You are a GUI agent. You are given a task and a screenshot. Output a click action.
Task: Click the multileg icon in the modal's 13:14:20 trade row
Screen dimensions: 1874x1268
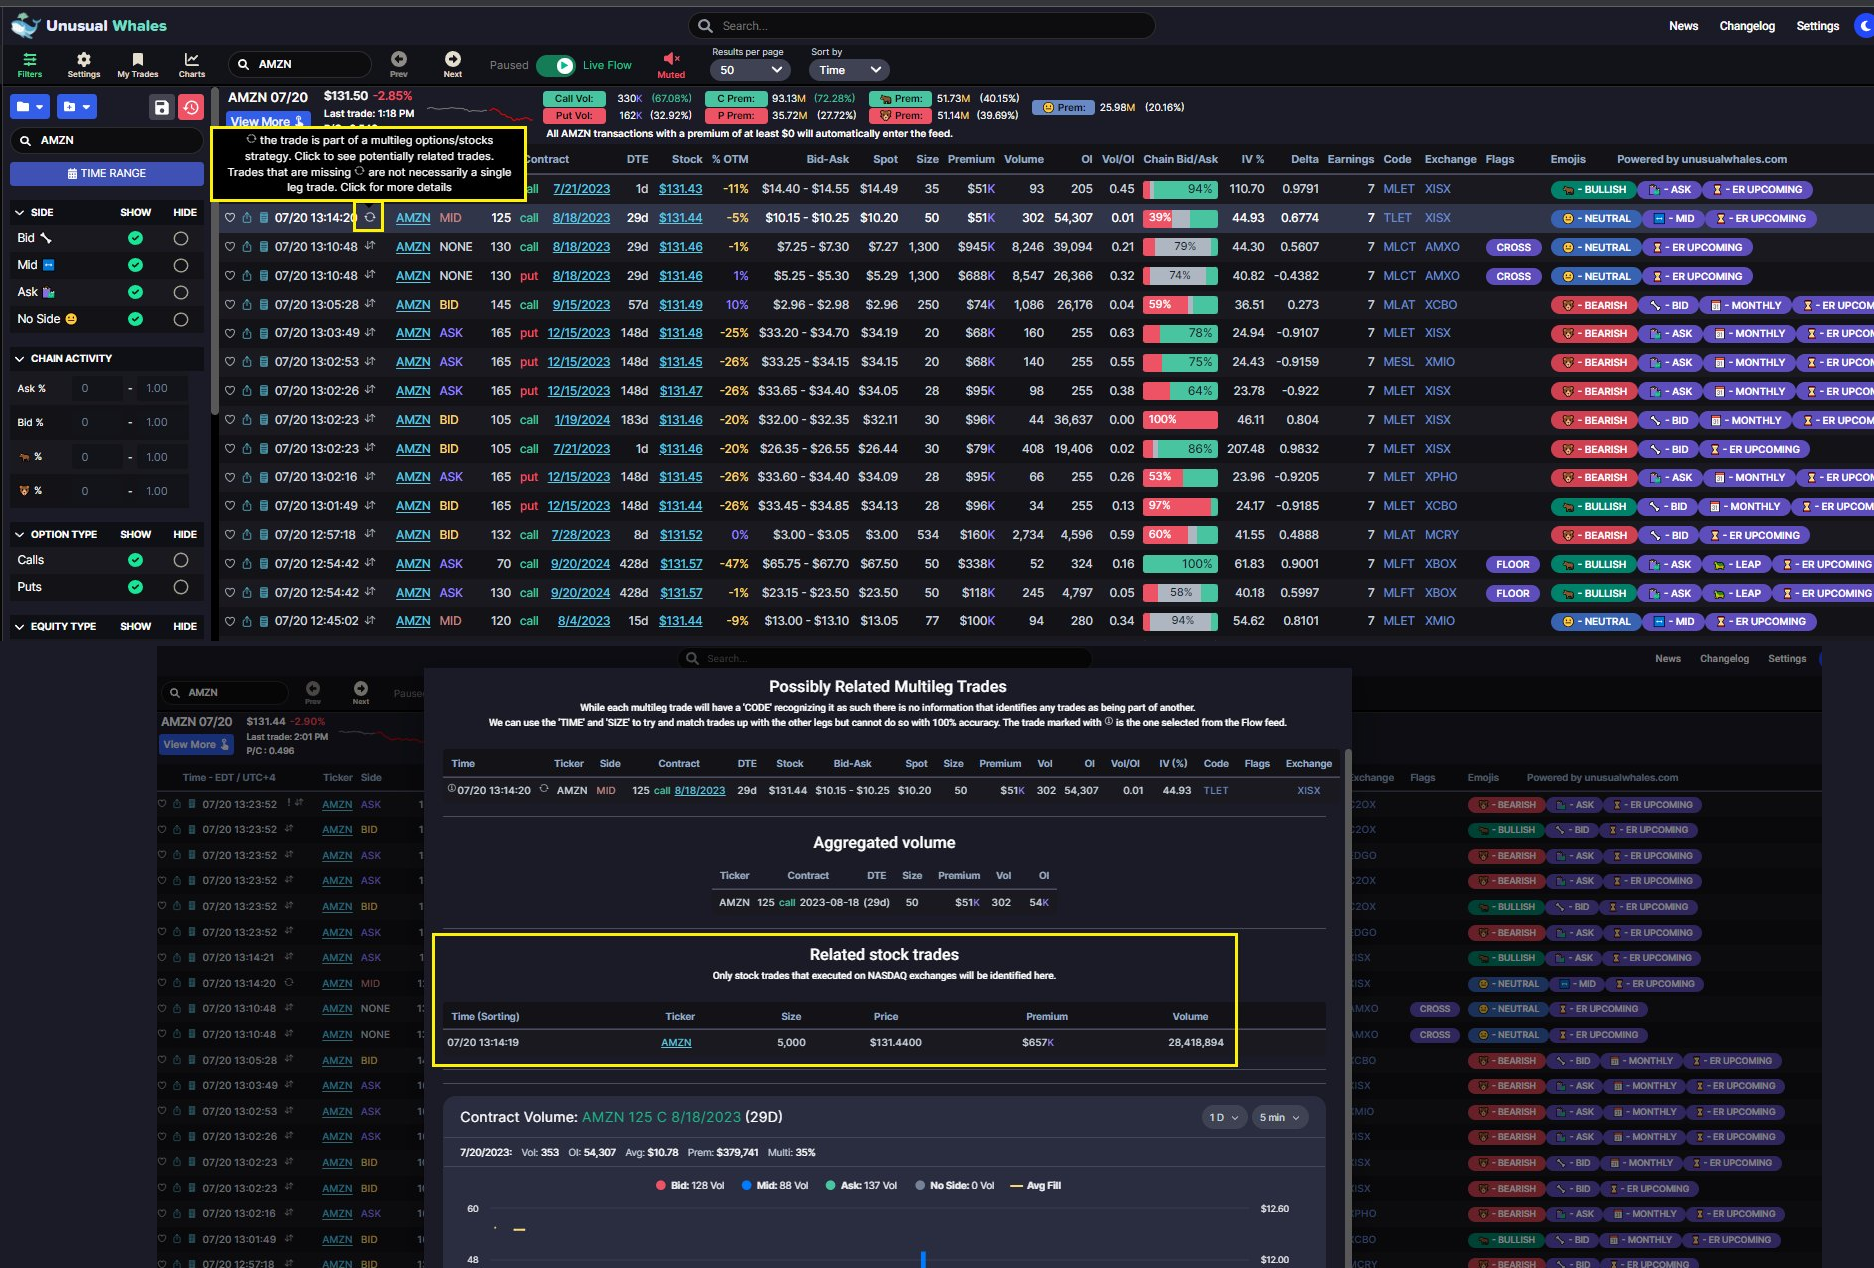(544, 789)
